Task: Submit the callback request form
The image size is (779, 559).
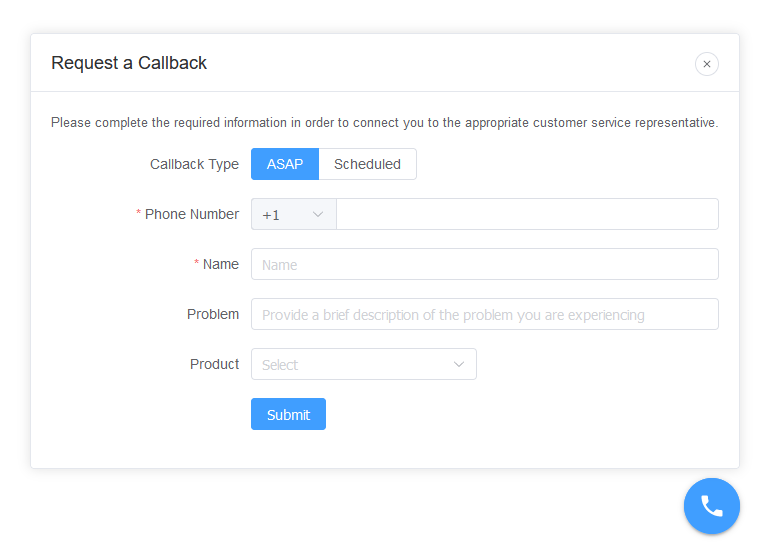Action: point(288,414)
